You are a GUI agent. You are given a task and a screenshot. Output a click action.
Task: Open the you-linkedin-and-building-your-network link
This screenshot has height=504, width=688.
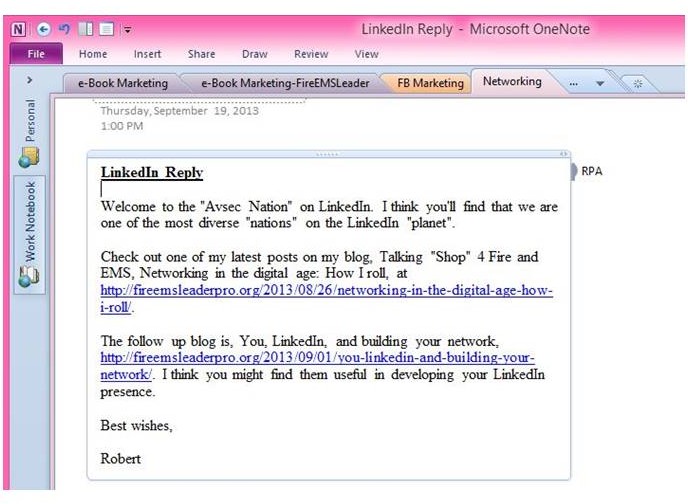pyautogui.click(x=318, y=366)
